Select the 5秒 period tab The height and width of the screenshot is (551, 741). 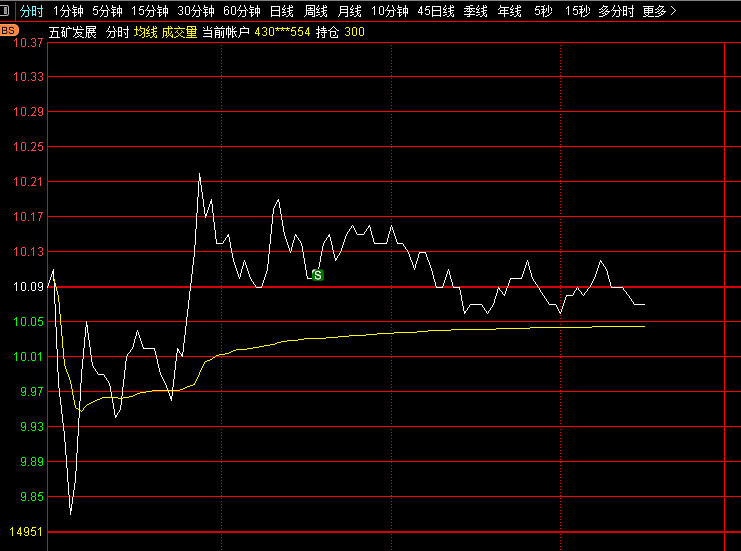tap(543, 11)
